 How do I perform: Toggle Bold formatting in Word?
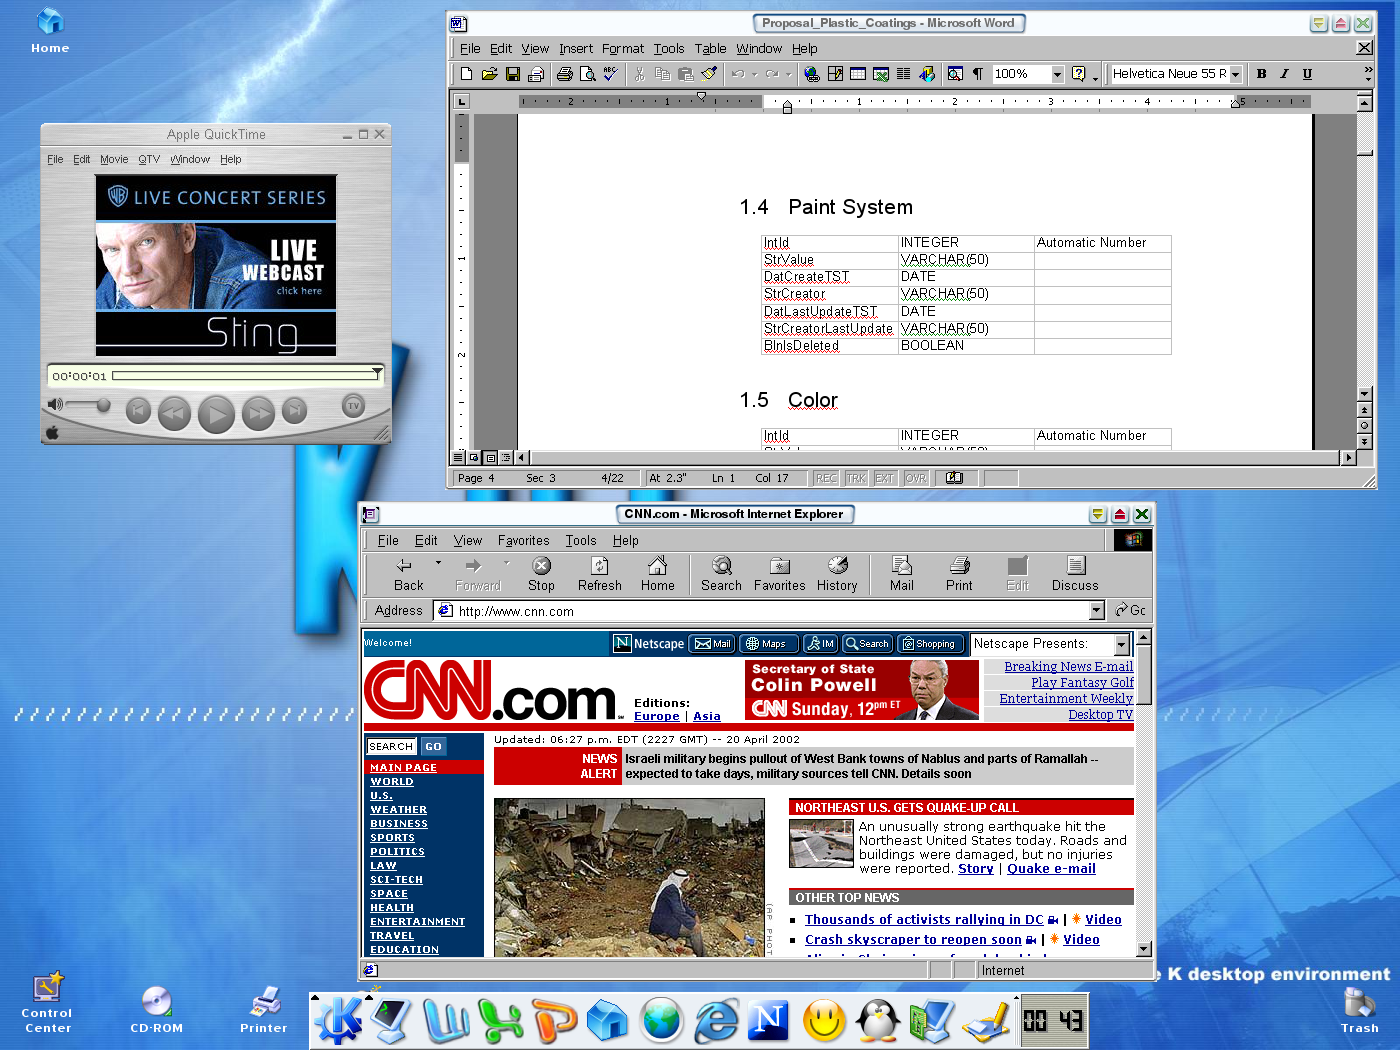(1261, 74)
